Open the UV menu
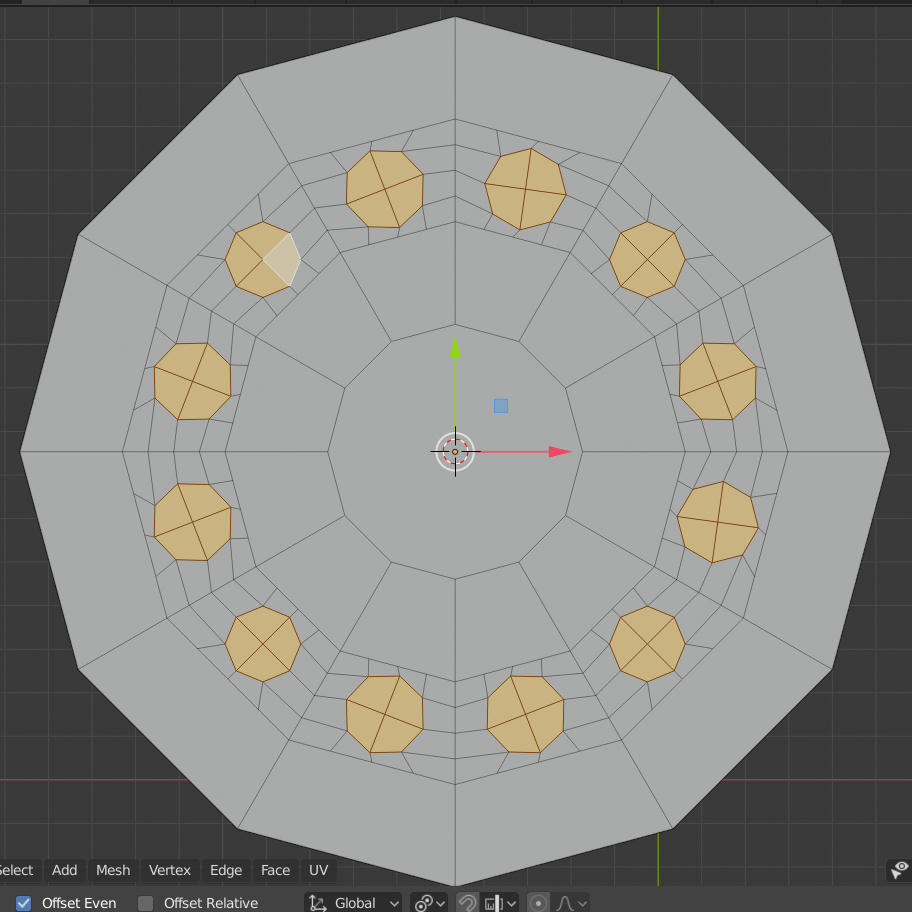The image size is (912, 912). tap(319, 870)
